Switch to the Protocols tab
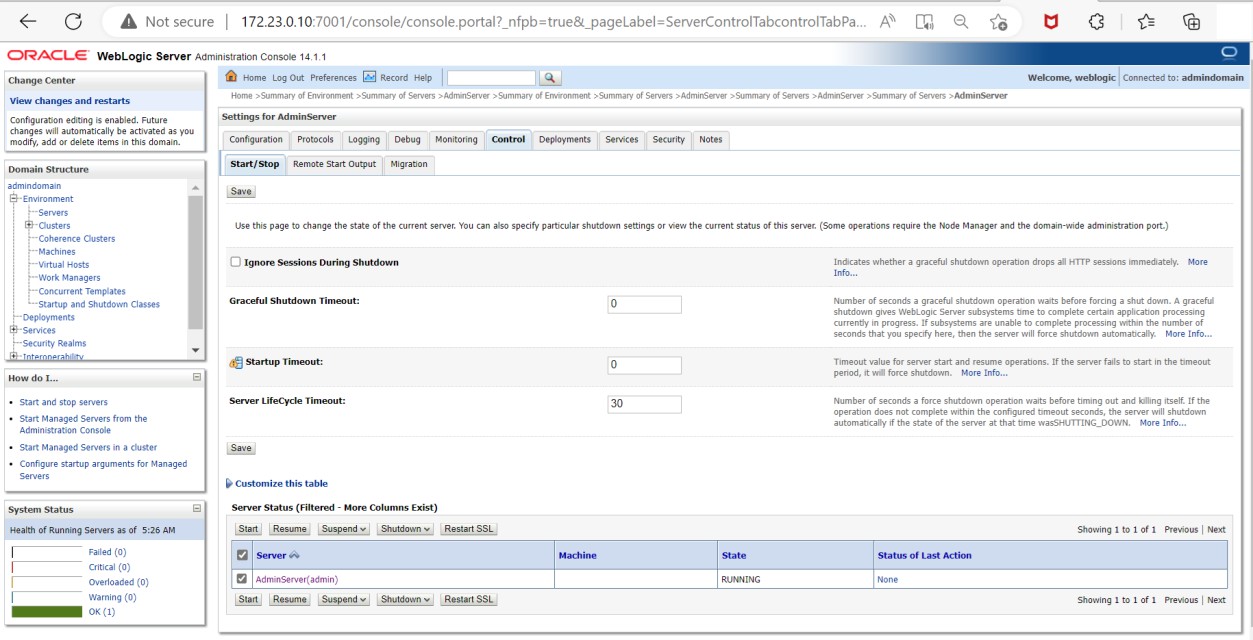The width and height of the screenshot is (1253, 640). pyautogui.click(x=315, y=139)
